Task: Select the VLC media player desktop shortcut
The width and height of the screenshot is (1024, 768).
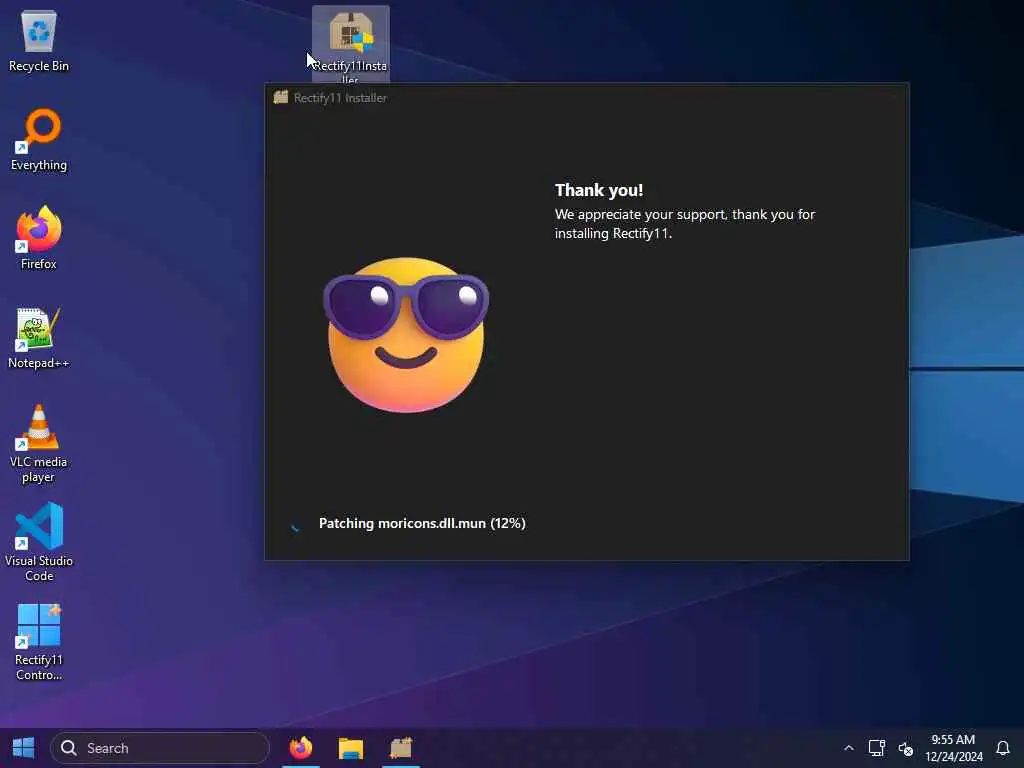Action: (39, 444)
